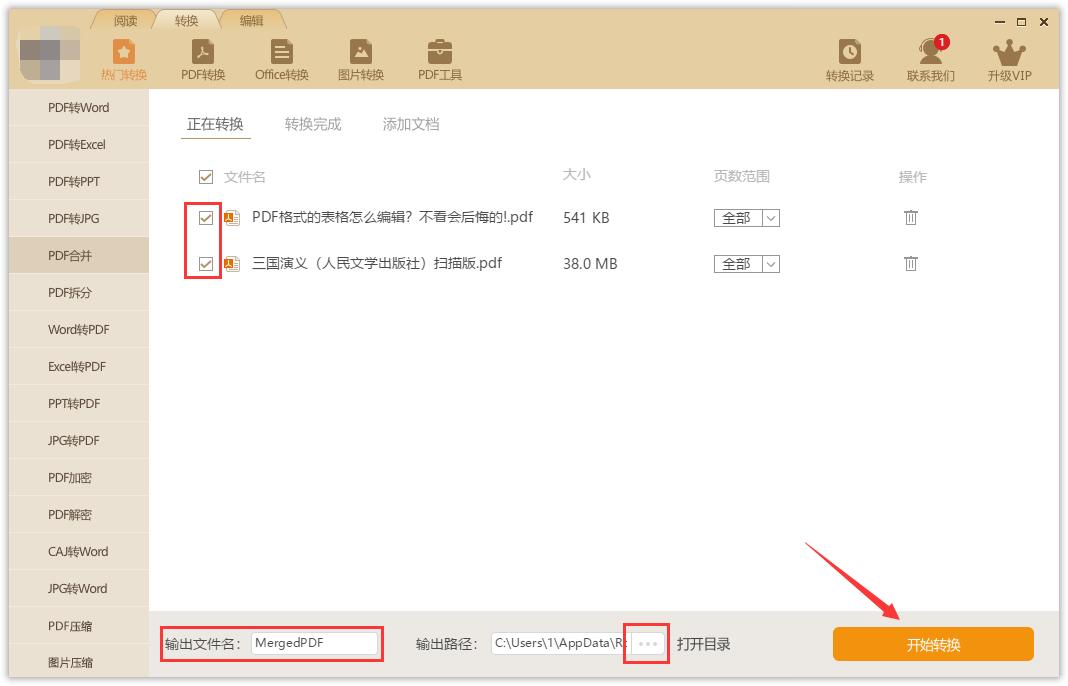The image size is (1068, 686).
Task: View the 转换记录 conversion history
Action: click(x=850, y=57)
